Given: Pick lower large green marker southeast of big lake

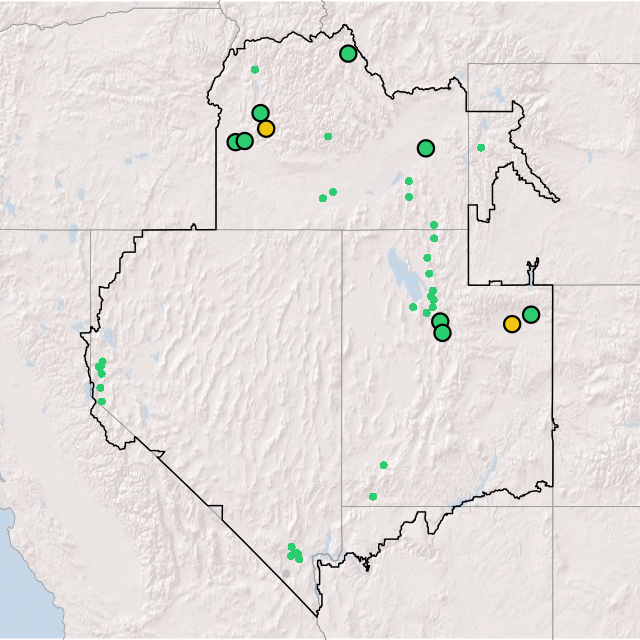Looking at the screenshot, I should (443, 332).
